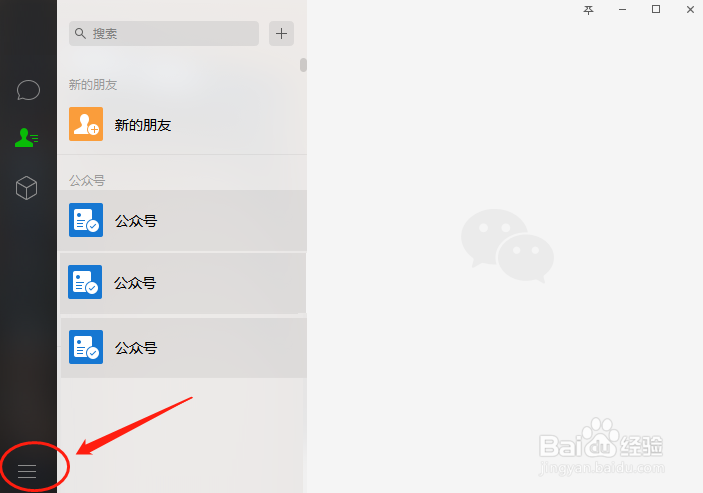Screen dimensions: 703x493
Task: Click the third blue 公众号 account icon
Action: point(86,347)
